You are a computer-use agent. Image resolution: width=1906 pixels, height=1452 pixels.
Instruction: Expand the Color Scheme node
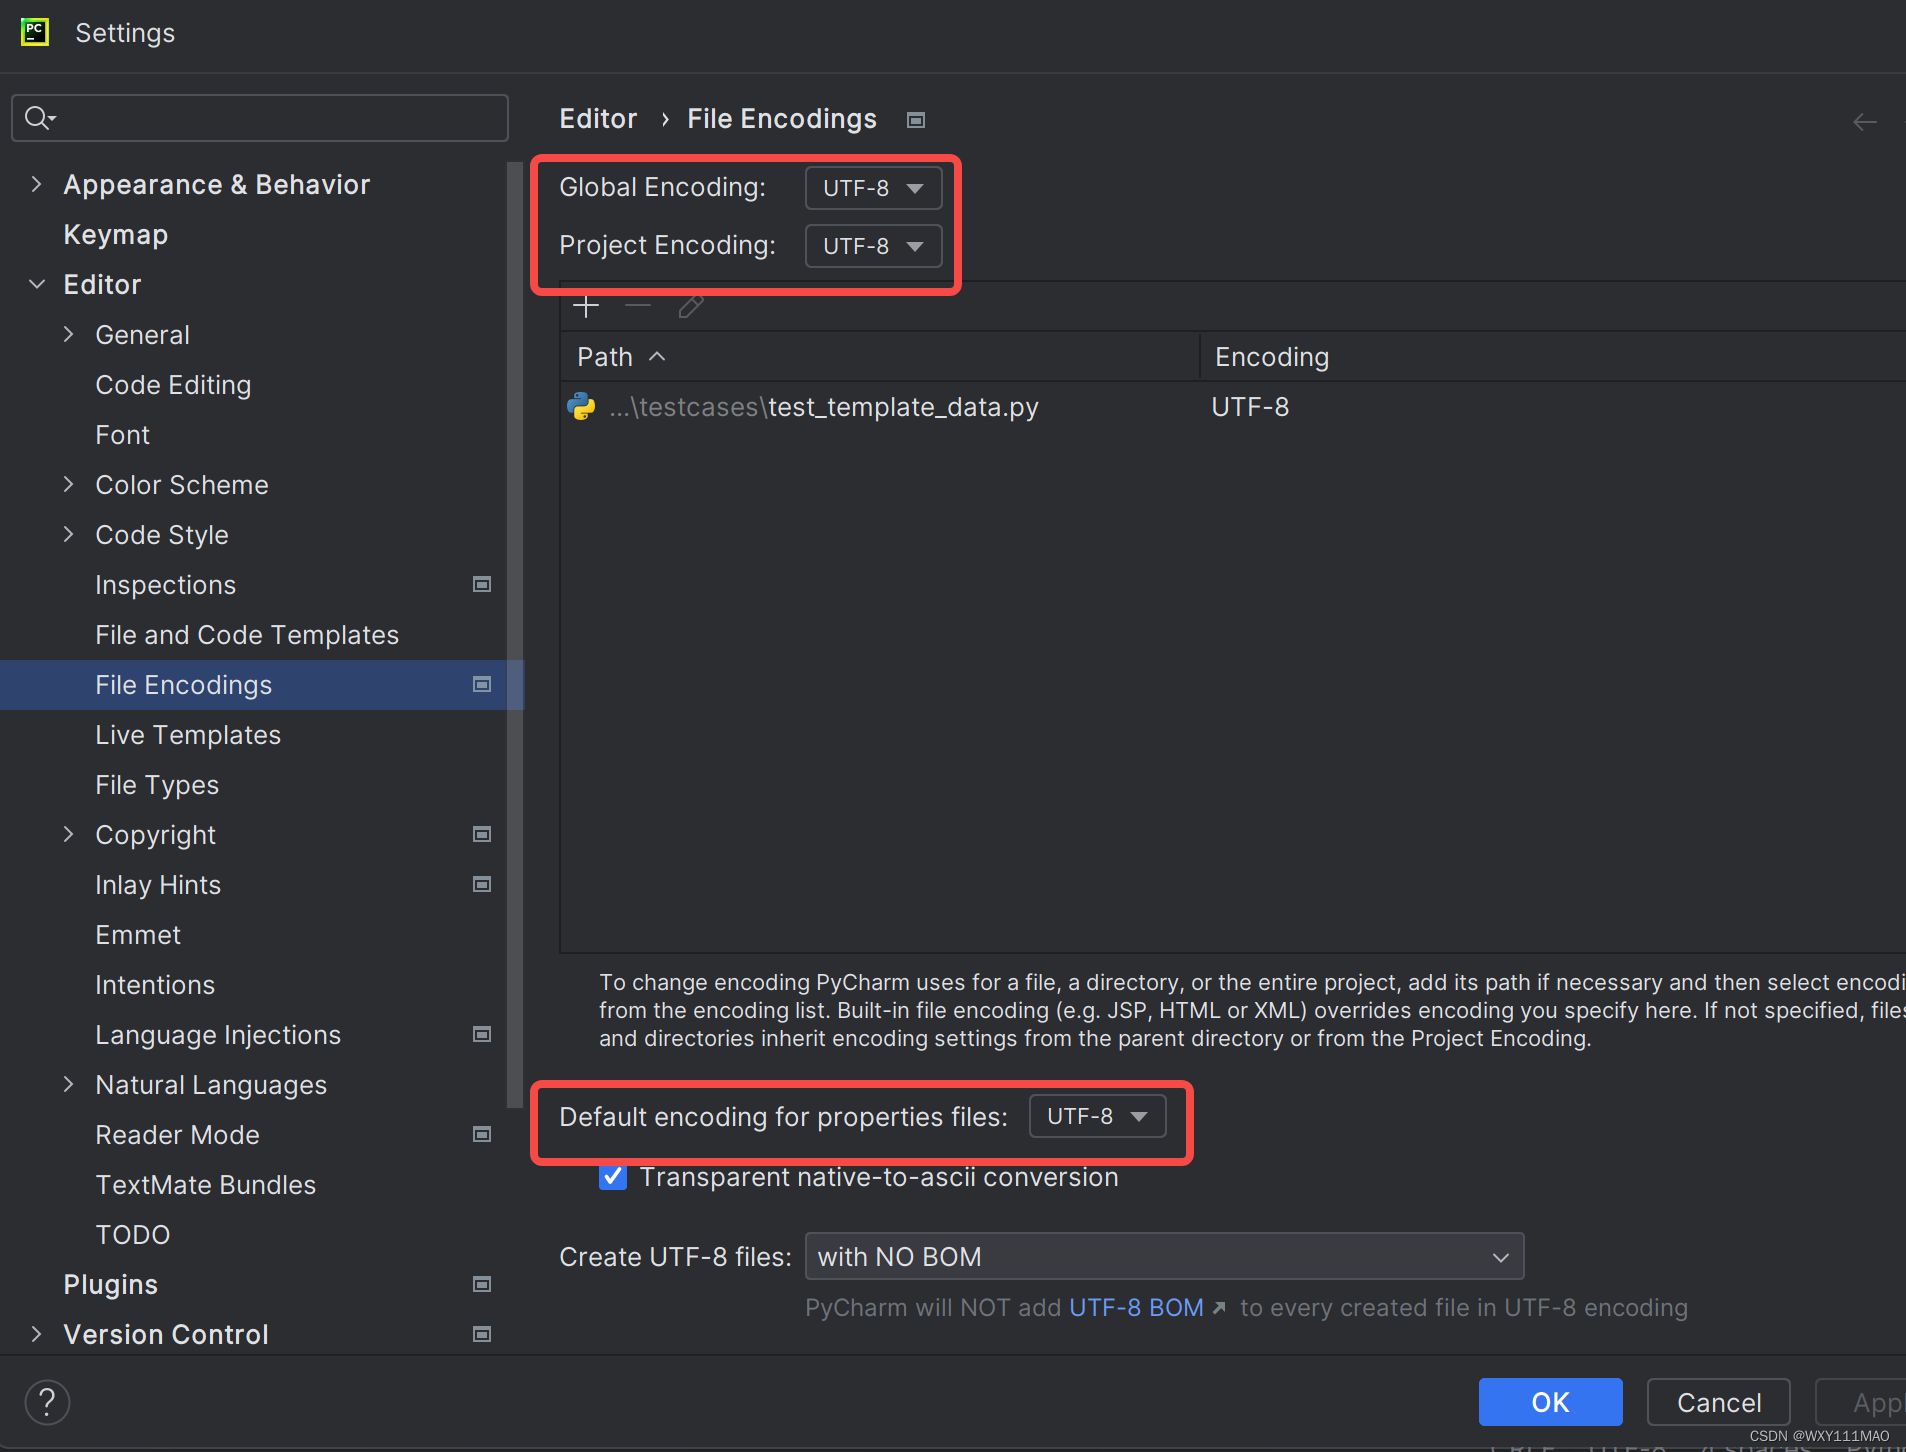point(68,484)
